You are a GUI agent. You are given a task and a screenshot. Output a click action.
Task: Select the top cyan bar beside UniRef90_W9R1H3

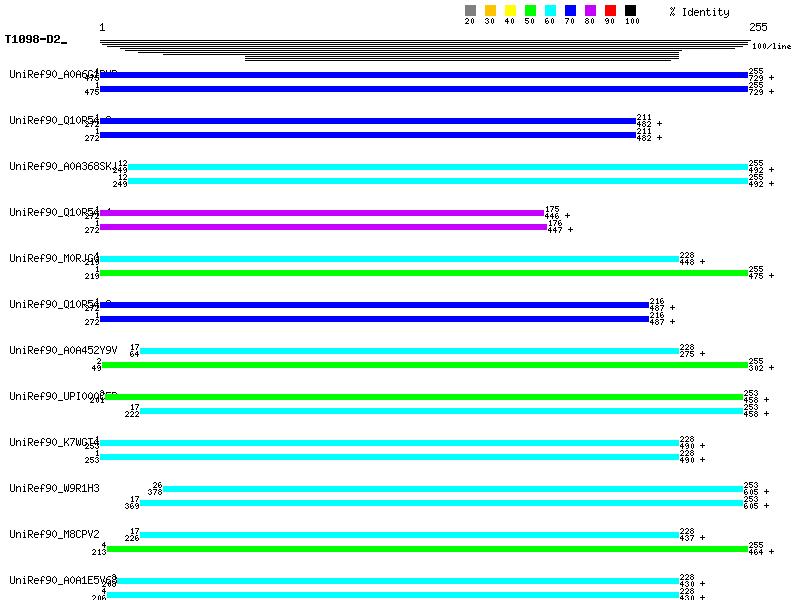click(x=453, y=489)
